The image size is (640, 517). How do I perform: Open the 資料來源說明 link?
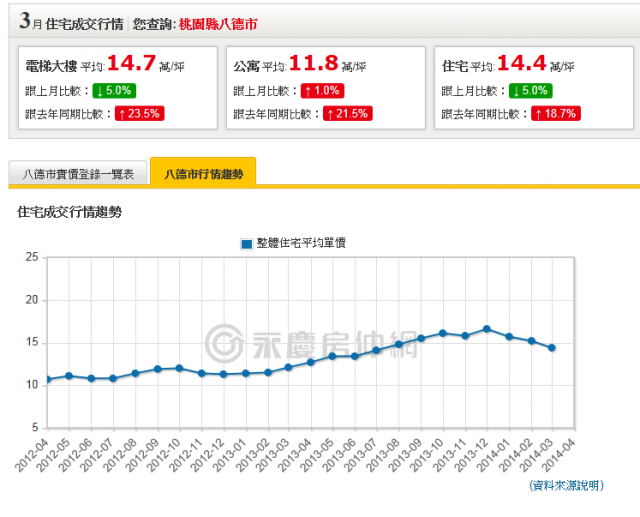[x=566, y=485]
